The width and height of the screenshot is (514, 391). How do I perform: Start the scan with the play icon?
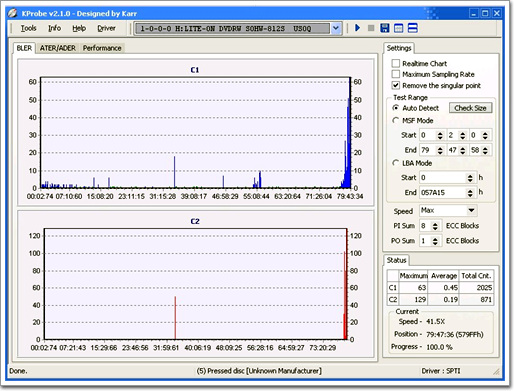(x=358, y=28)
